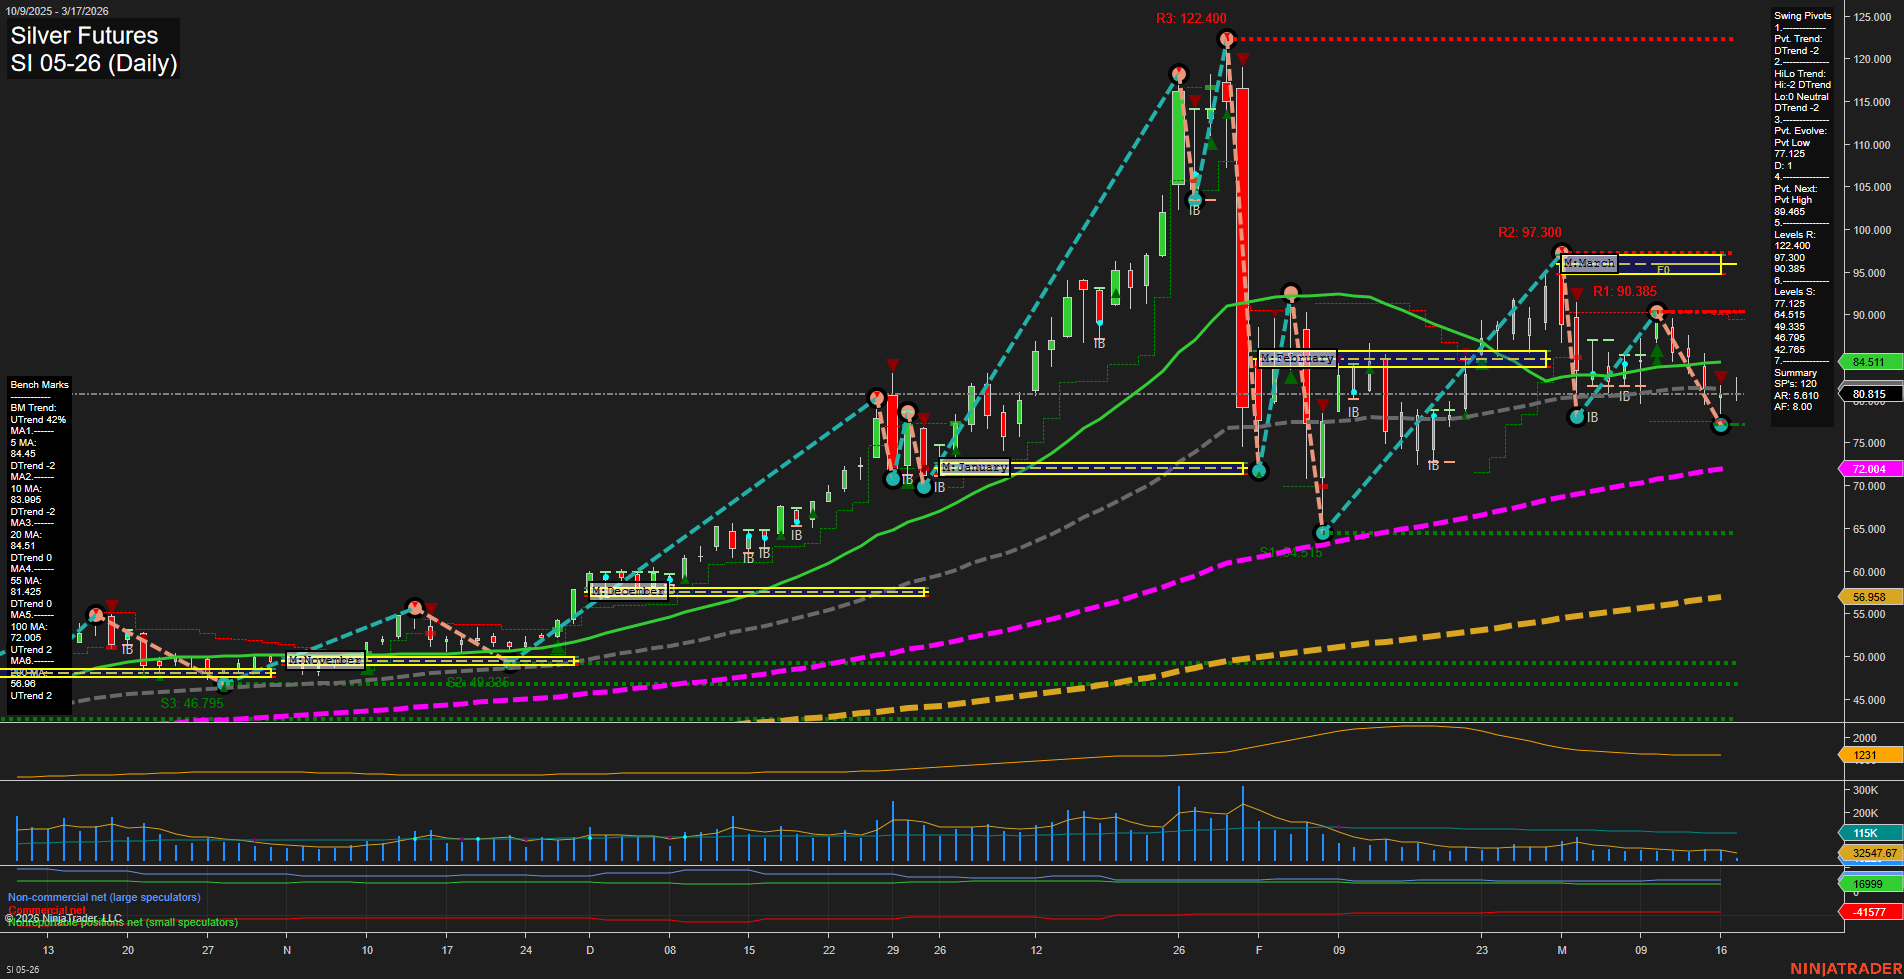Toggle the Non-commercial net (large speculators) legend

coord(103,897)
